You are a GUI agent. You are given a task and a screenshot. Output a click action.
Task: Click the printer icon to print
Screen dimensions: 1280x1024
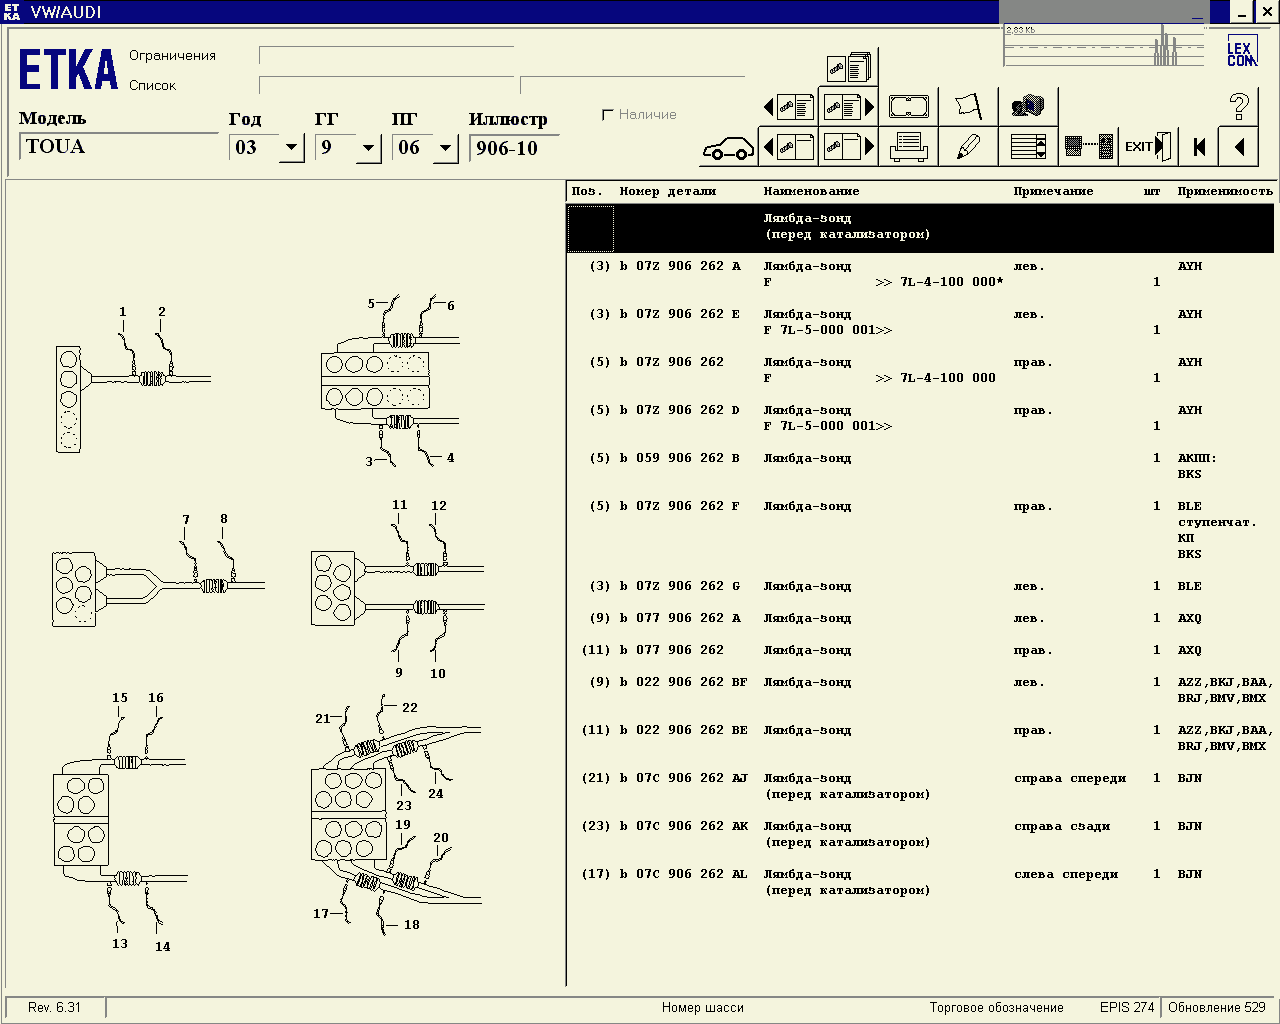[908, 147]
